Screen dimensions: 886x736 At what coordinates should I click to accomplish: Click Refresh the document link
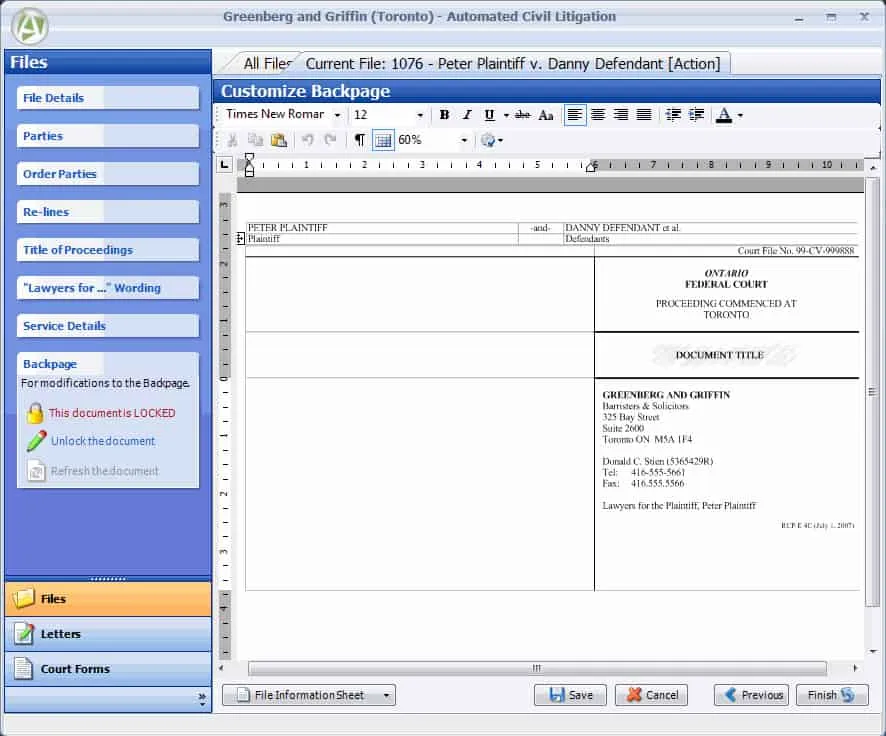105,471
